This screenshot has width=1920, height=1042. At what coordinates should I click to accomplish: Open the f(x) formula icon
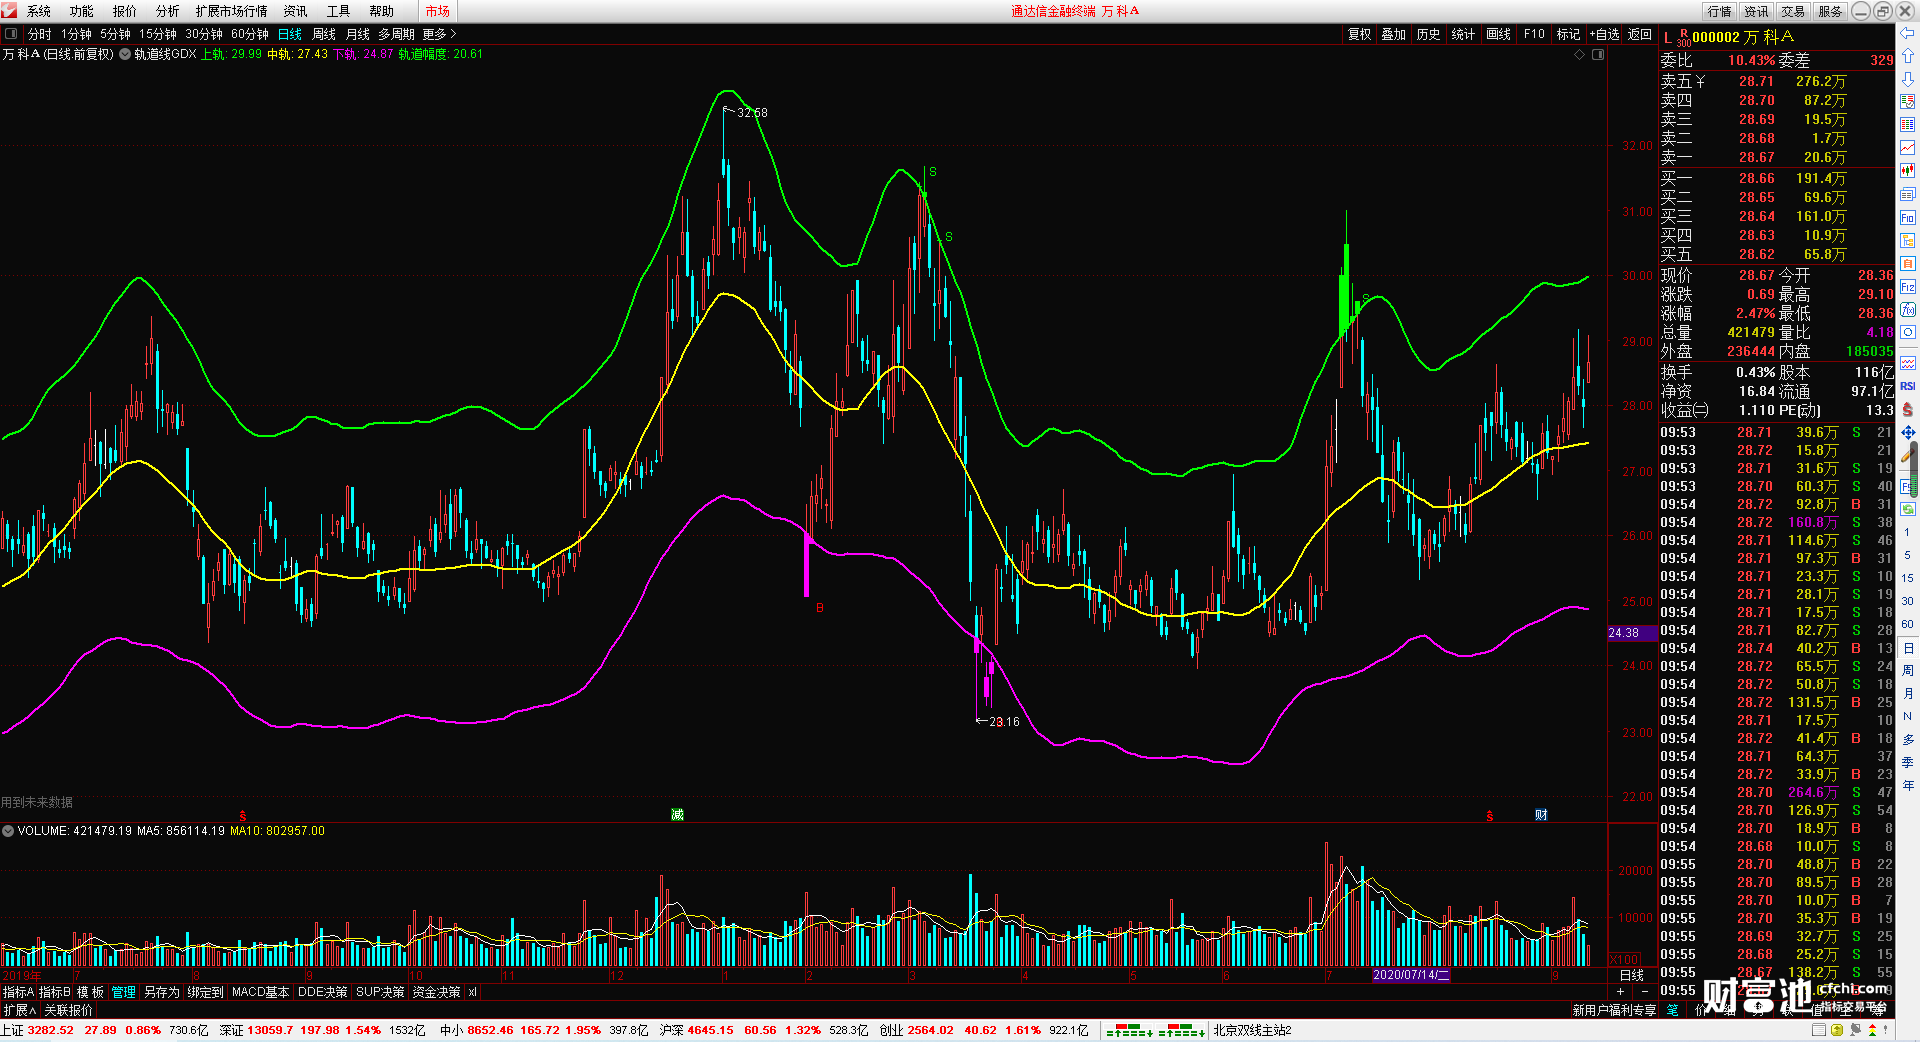pyautogui.click(x=1908, y=310)
